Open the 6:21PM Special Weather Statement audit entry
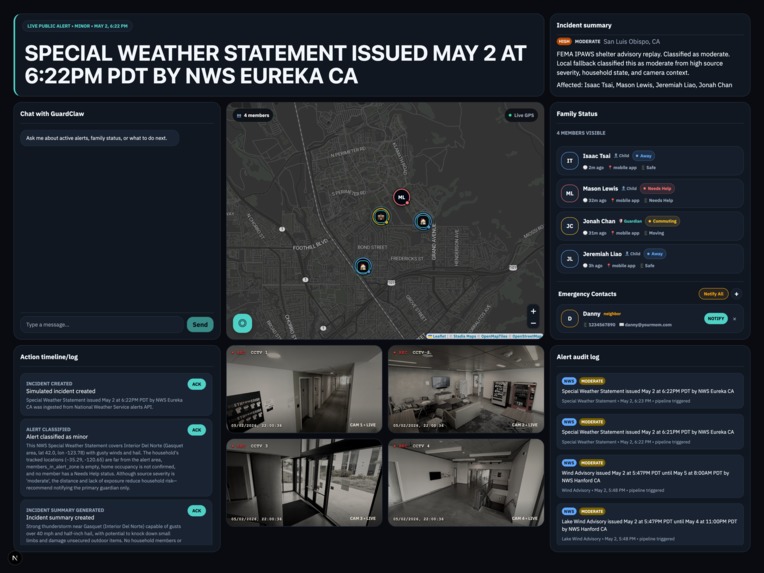 coord(650,432)
